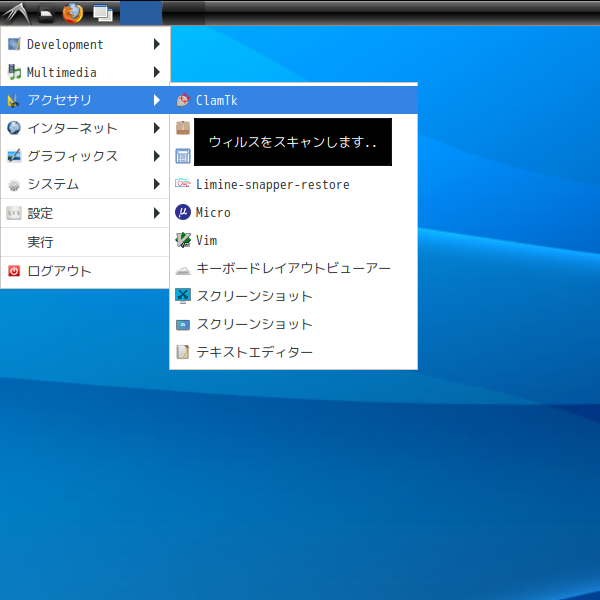Expand the Development submenu

[85, 44]
